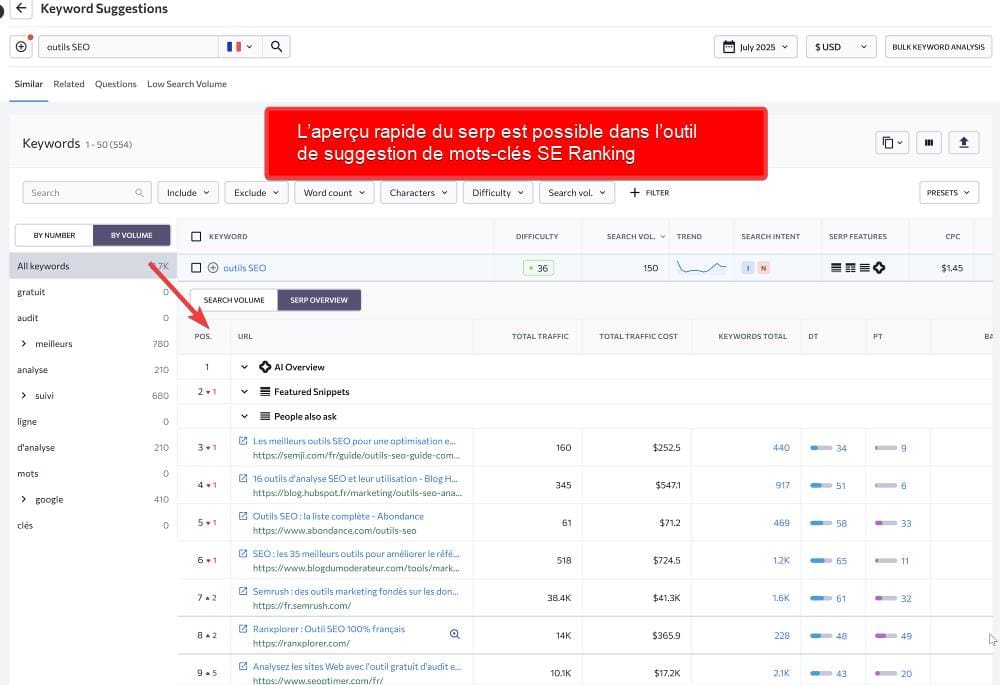Switch to the Related tab

[69, 84]
